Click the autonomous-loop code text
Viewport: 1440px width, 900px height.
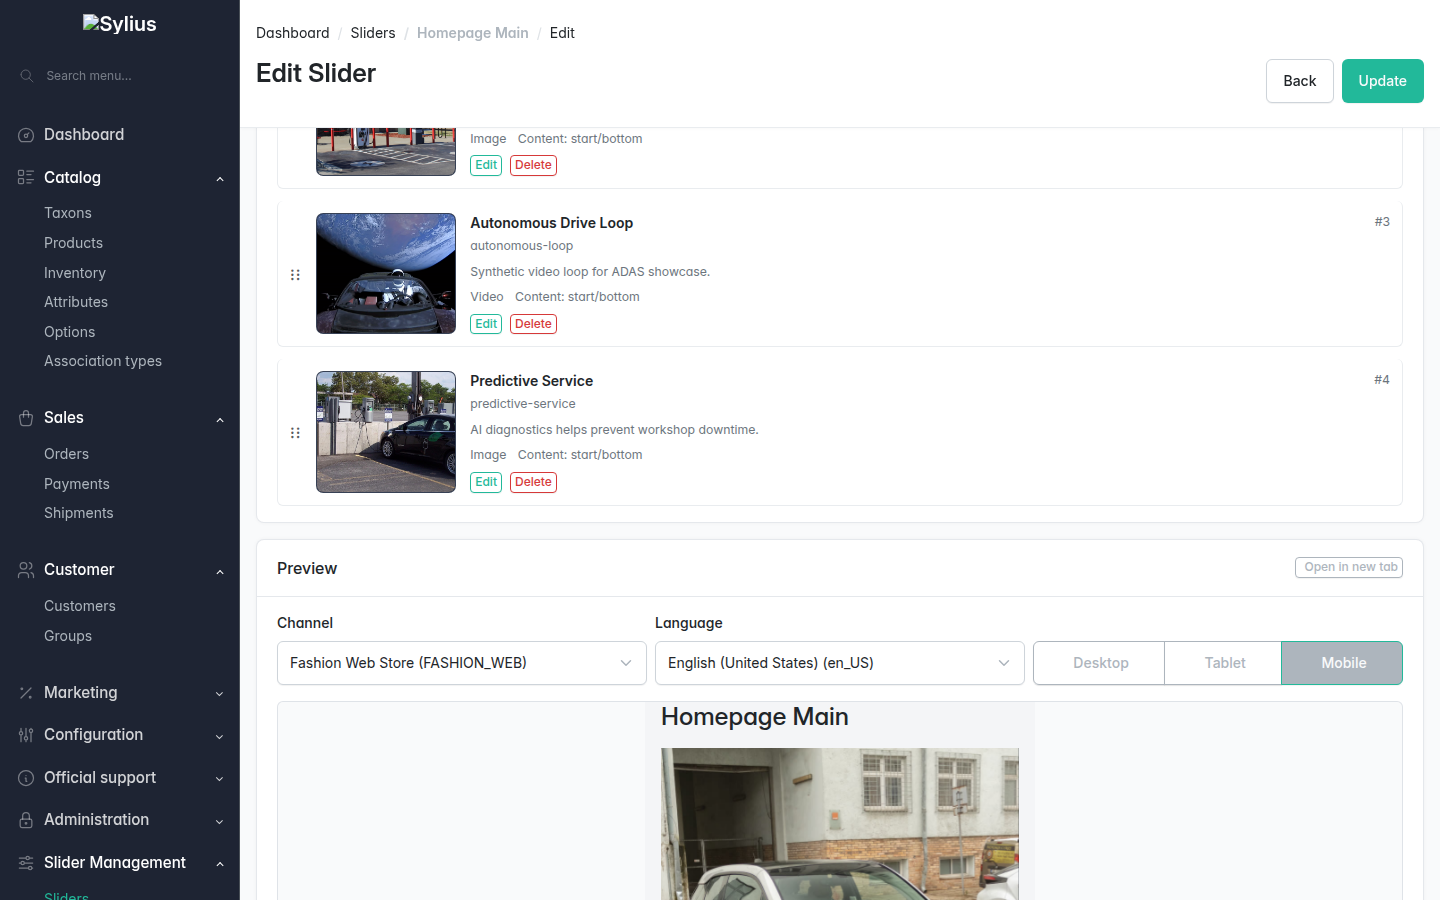tap(522, 246)
